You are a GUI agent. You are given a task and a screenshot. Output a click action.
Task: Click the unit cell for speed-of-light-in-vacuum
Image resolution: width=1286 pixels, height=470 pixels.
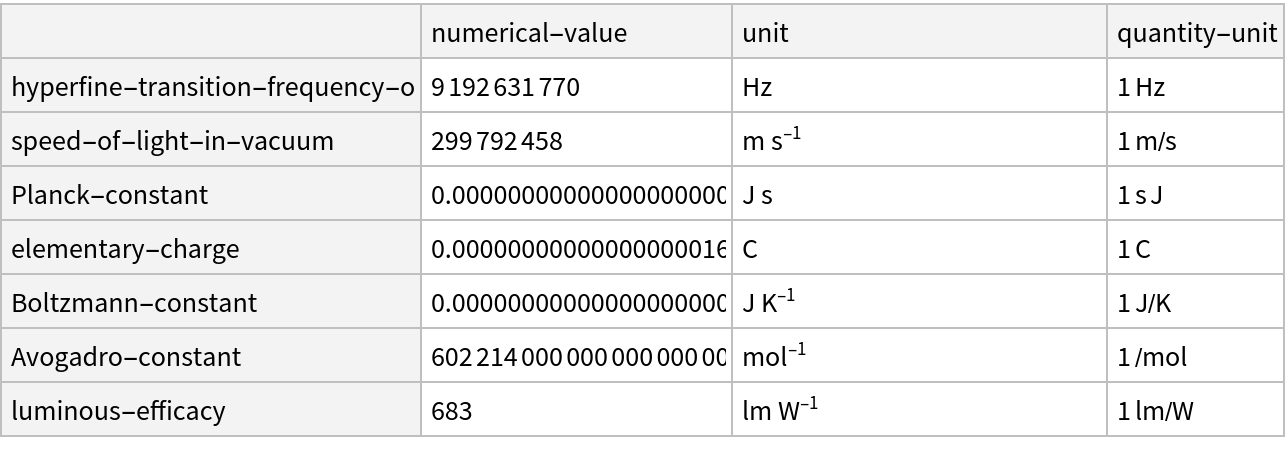pos(919,140)
